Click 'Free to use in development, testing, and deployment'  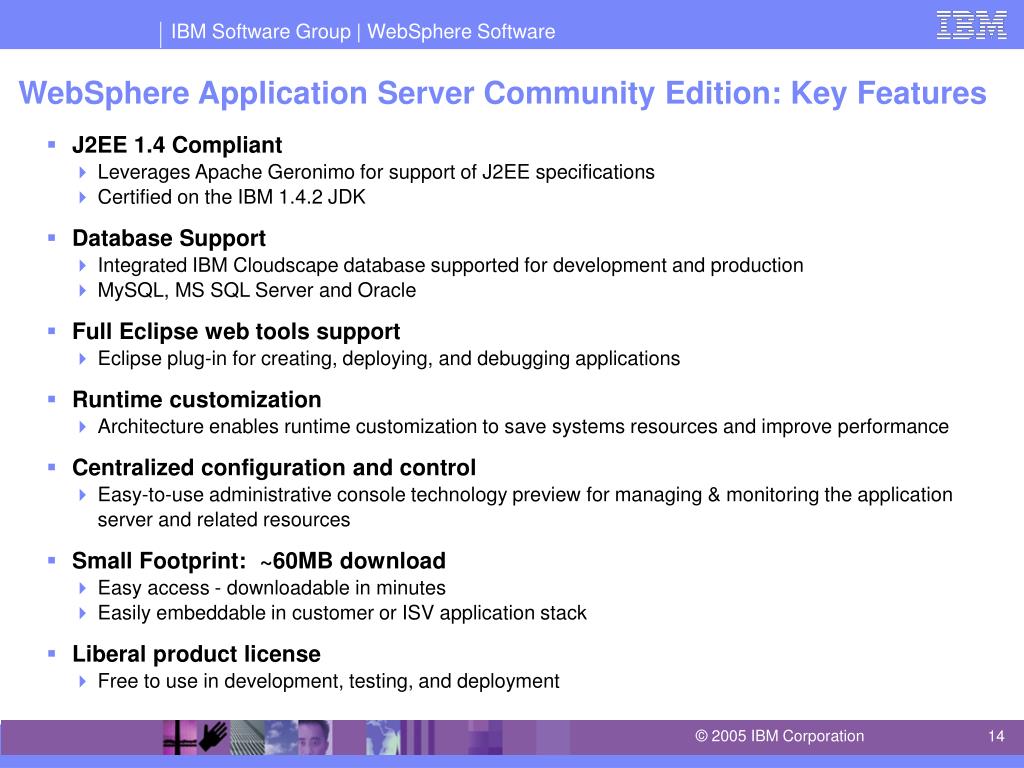click(x=328, y=681)
